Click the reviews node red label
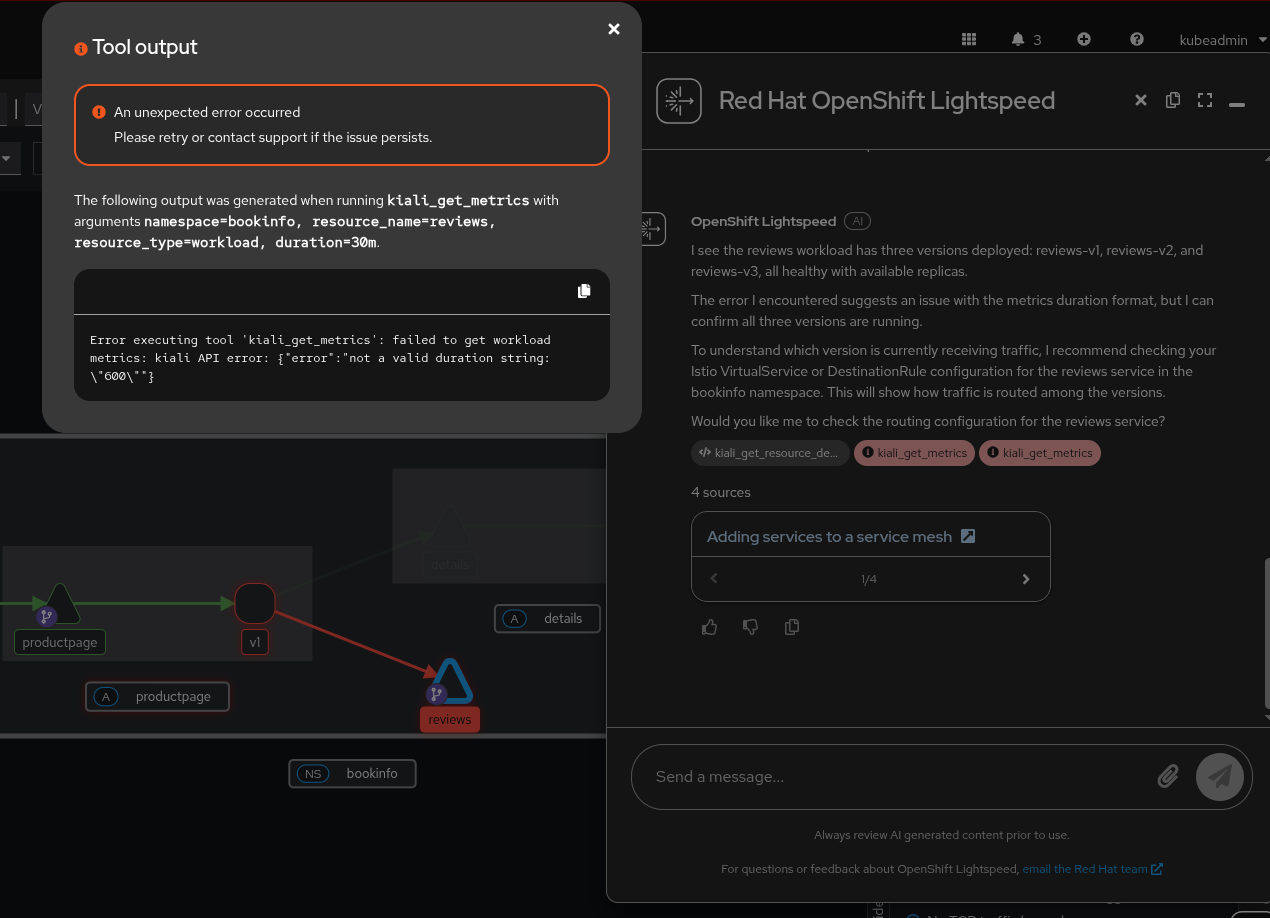The height and width of the screenshot is (918, 1270). tap(450, 719)
